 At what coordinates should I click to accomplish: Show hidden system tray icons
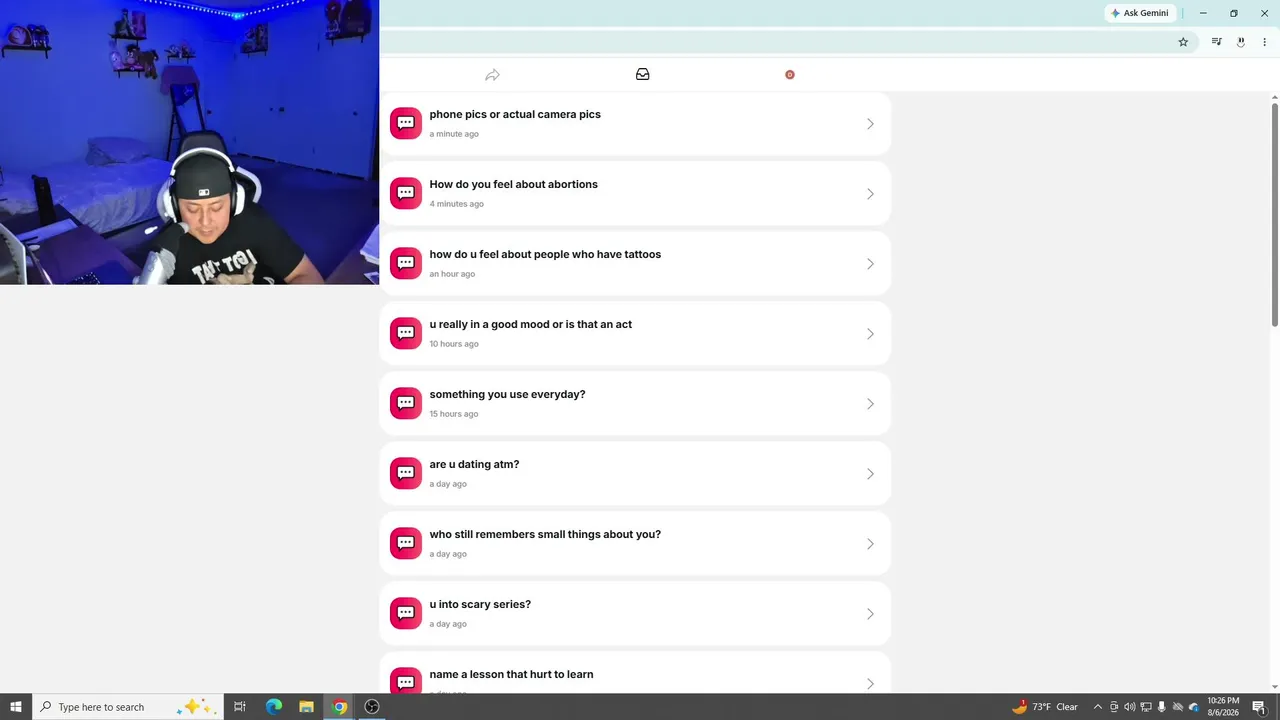[x=1097, y=707]
